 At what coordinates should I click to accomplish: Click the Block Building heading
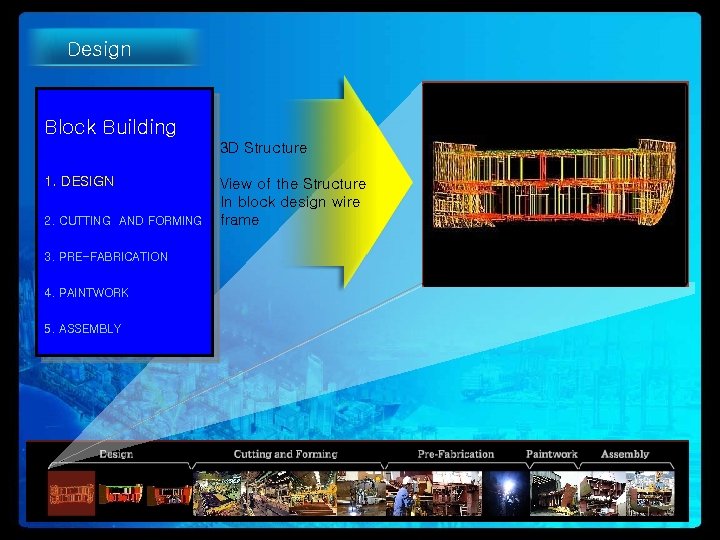point(111,127)
